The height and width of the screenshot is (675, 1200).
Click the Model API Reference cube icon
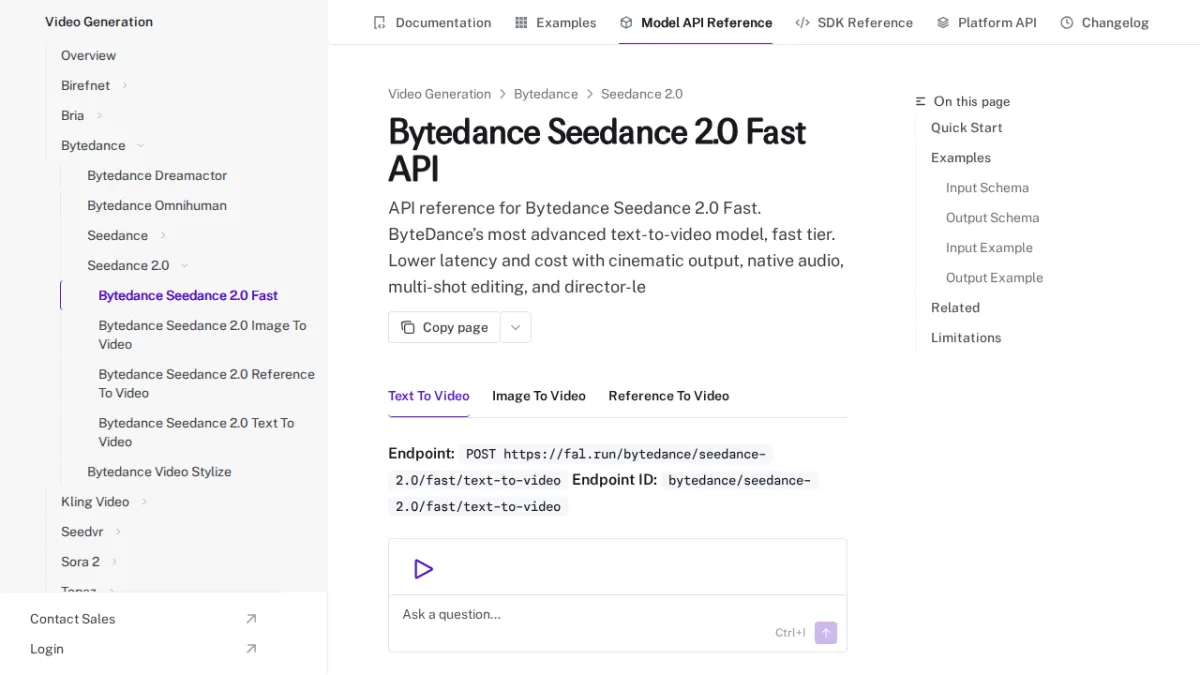pos(626,22)
